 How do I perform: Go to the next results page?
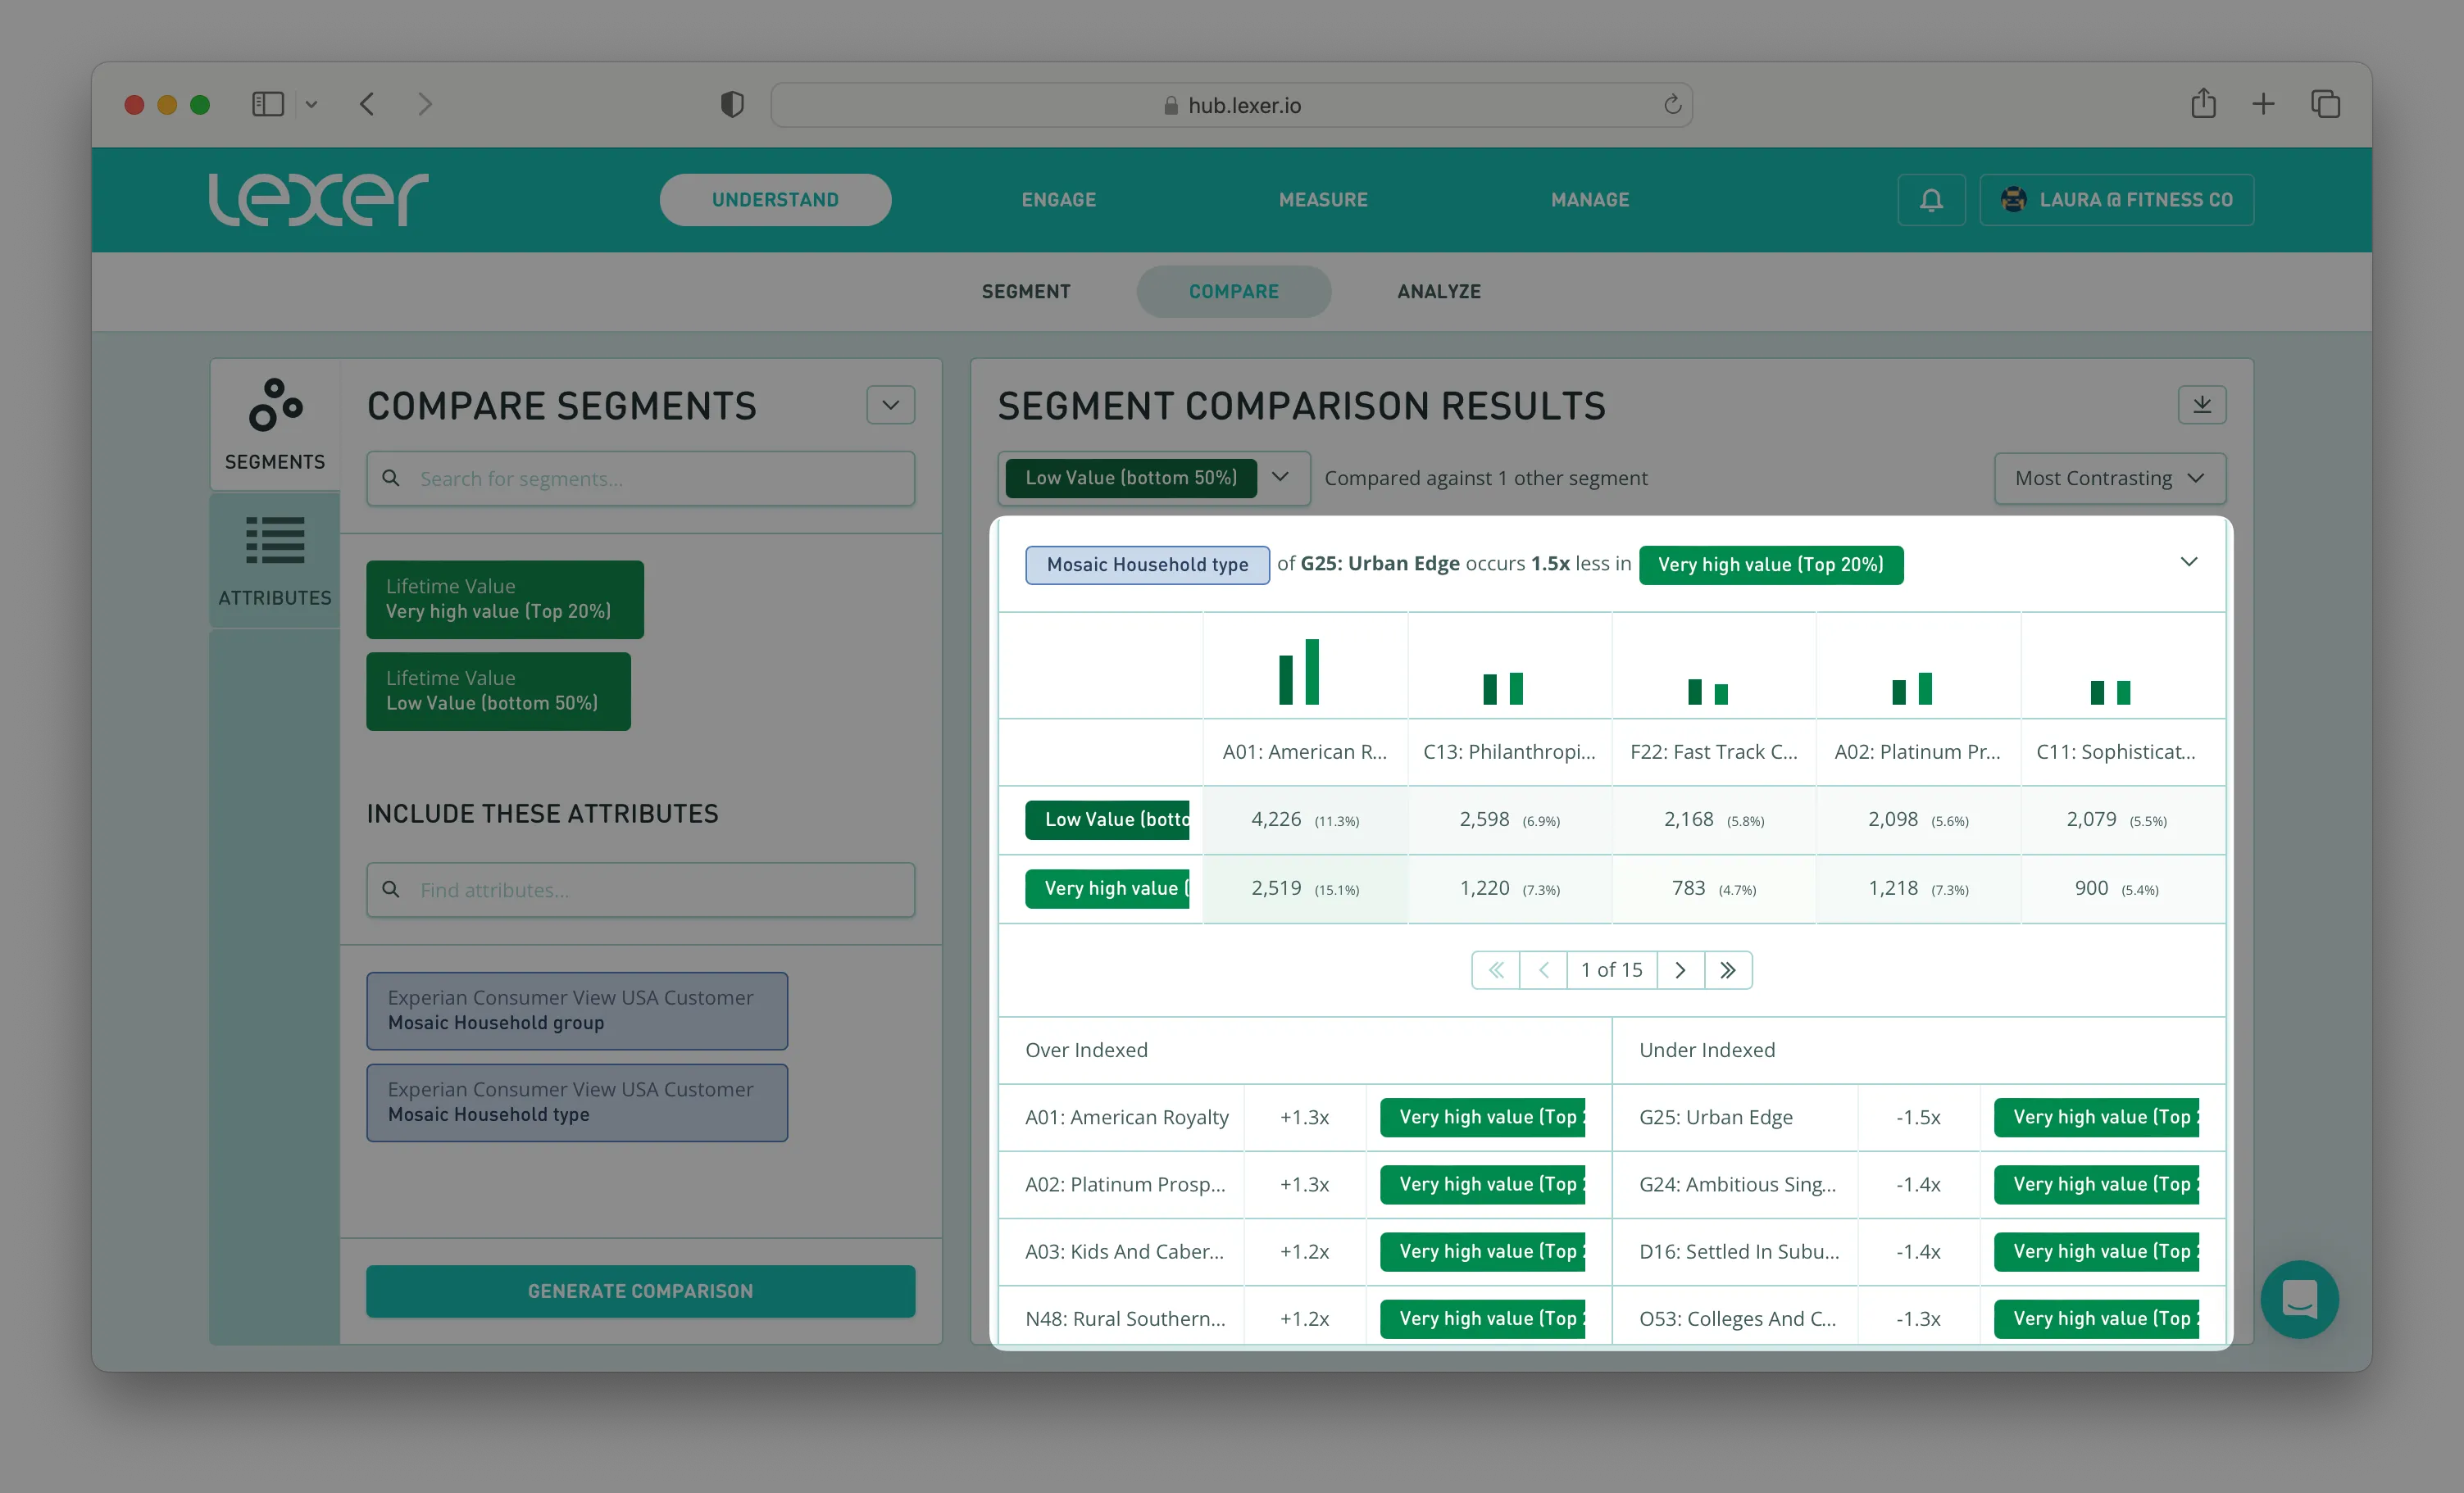tap(1680, 970)
